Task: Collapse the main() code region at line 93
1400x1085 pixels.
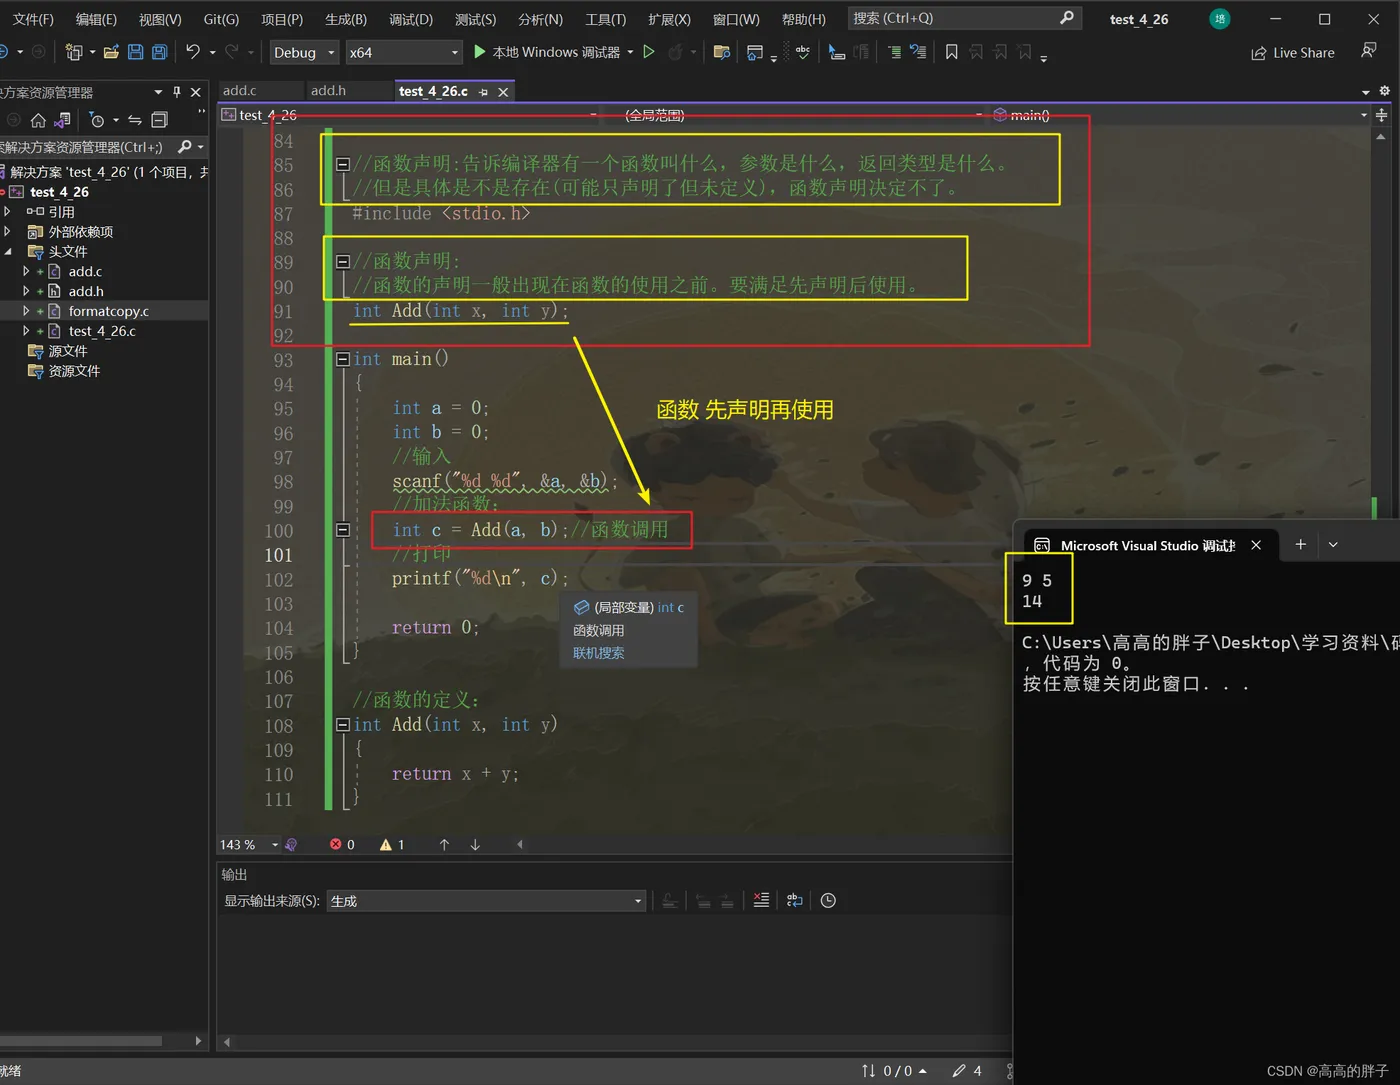Action: pyautogui.click(x=343, y=359)
